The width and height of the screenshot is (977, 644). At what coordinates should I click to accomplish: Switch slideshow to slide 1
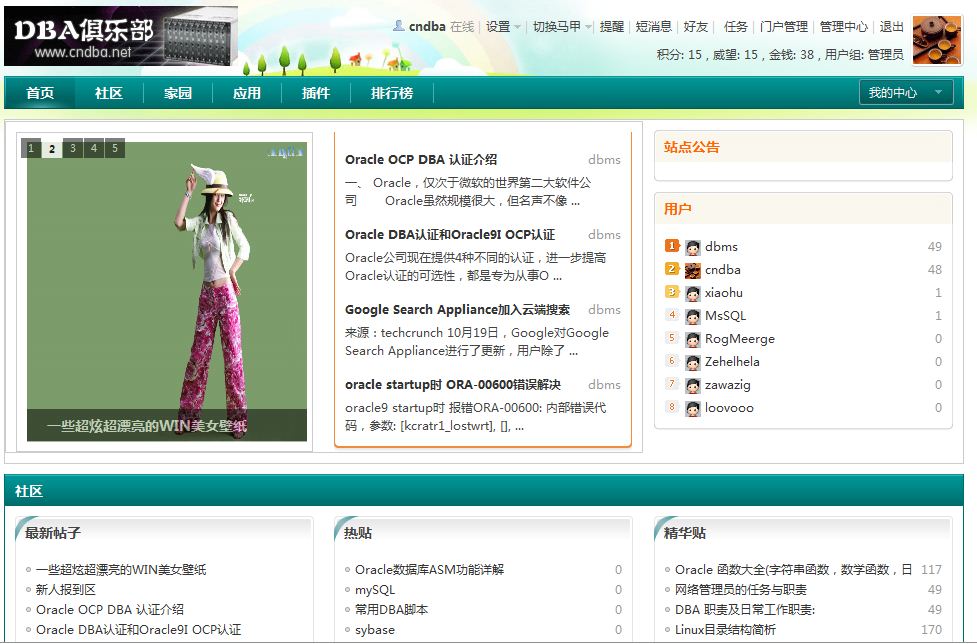click(31, 149)
